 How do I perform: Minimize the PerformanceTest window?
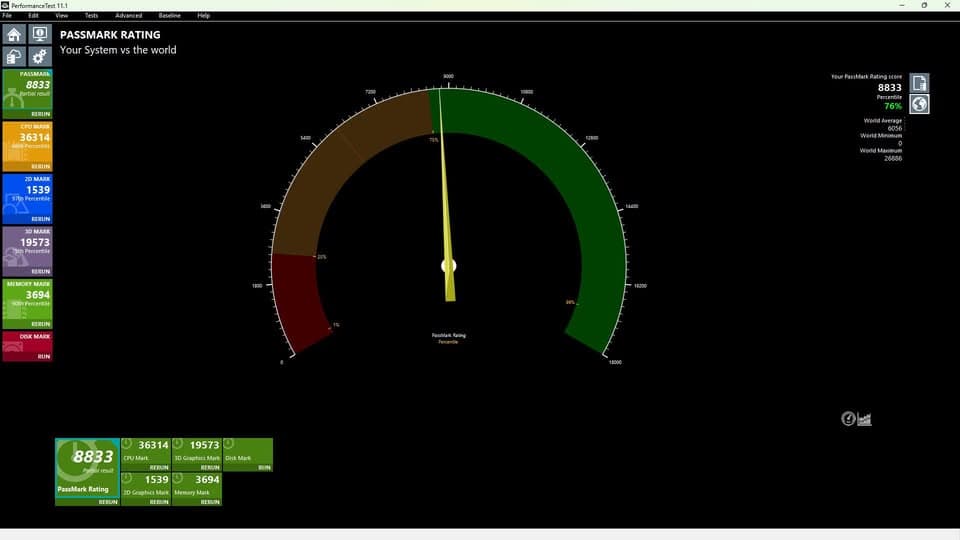point(902,5)
